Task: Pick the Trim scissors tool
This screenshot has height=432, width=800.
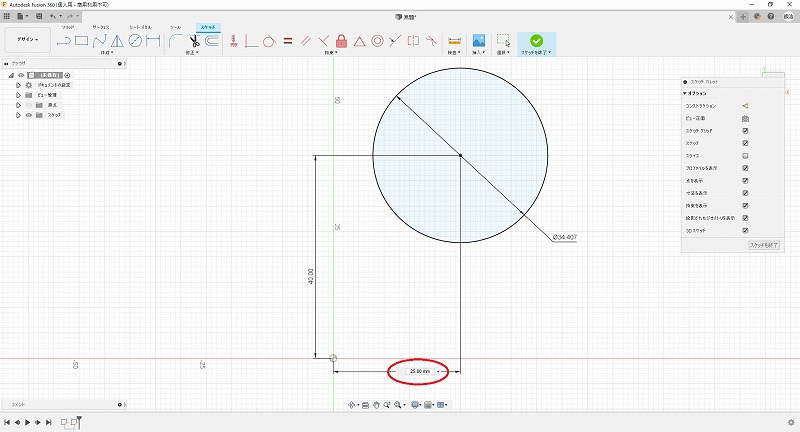Action: click(x=194, y=41)
